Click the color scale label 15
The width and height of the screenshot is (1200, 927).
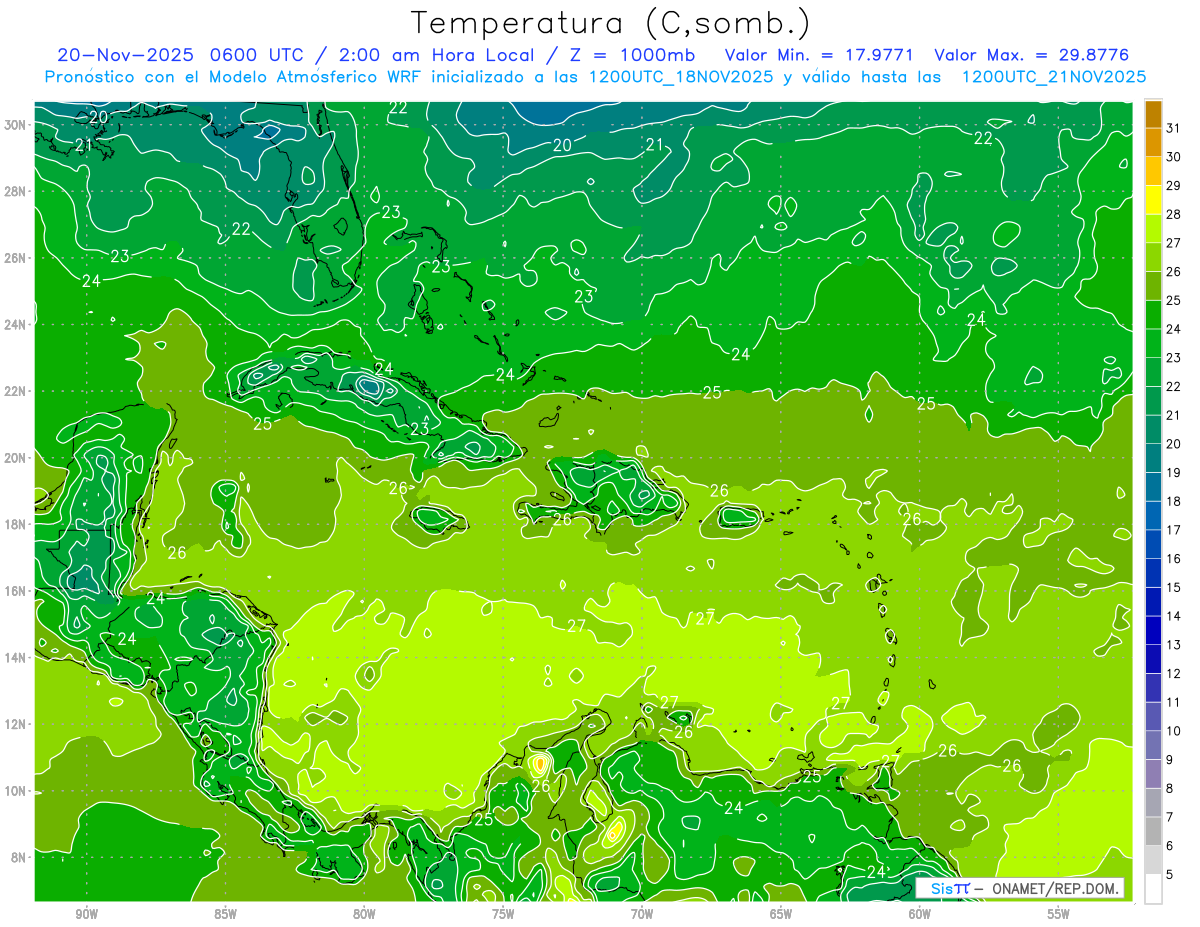coord(1174,587)
